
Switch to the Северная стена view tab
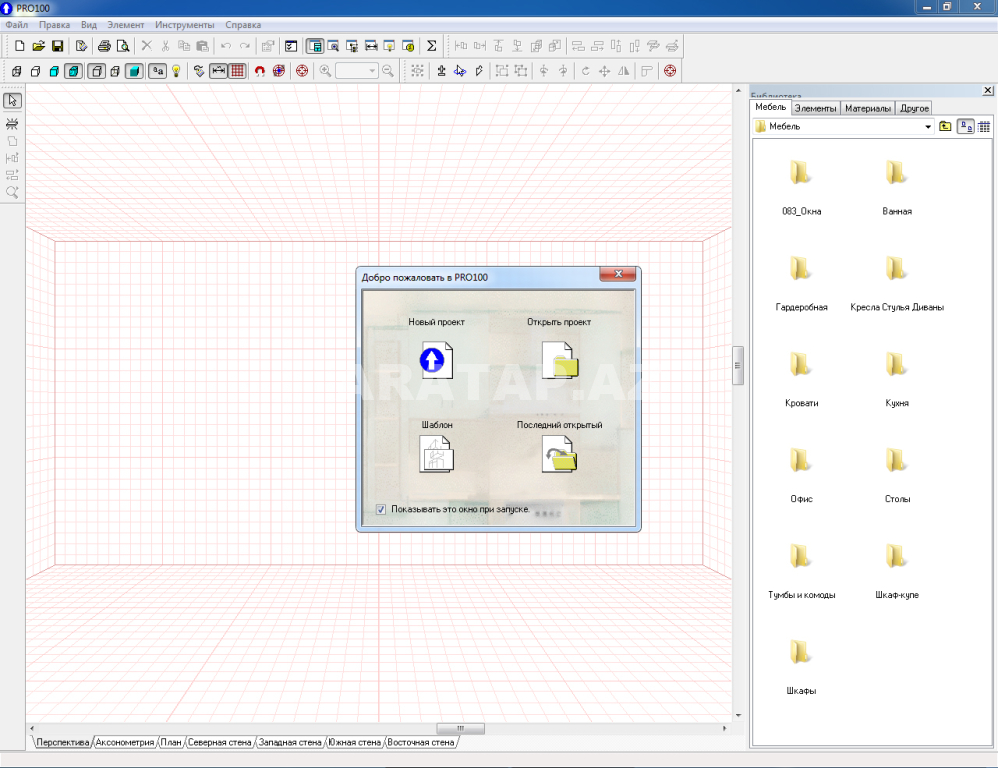220,743
